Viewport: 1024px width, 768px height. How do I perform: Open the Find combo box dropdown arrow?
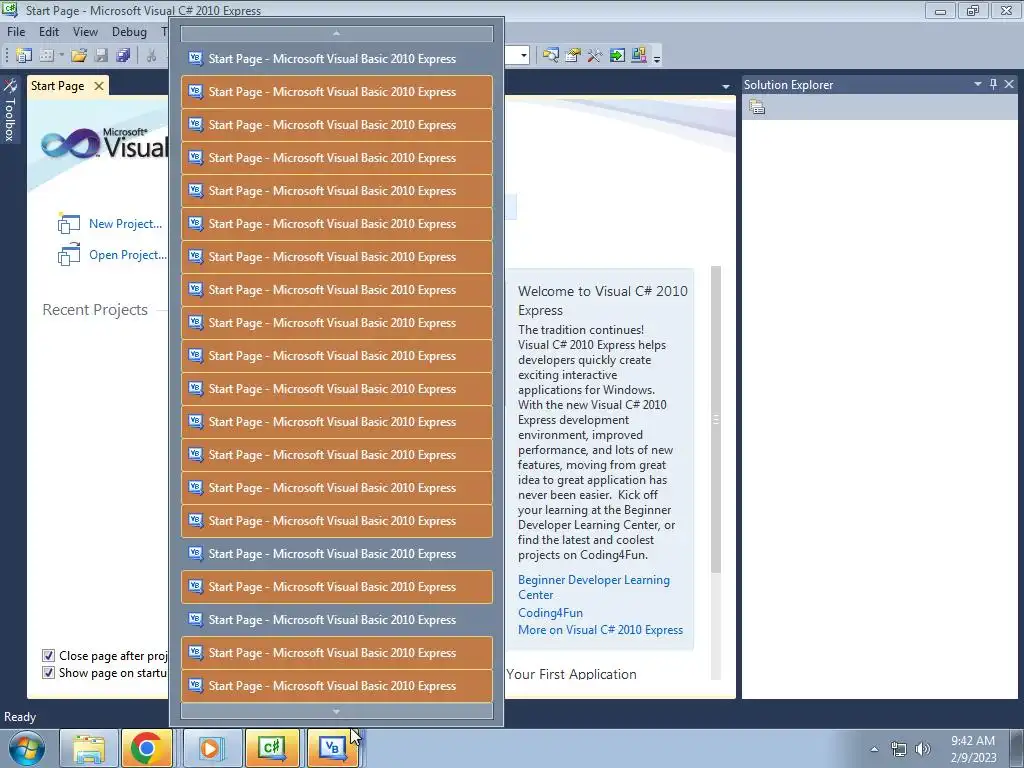(524, 56)
